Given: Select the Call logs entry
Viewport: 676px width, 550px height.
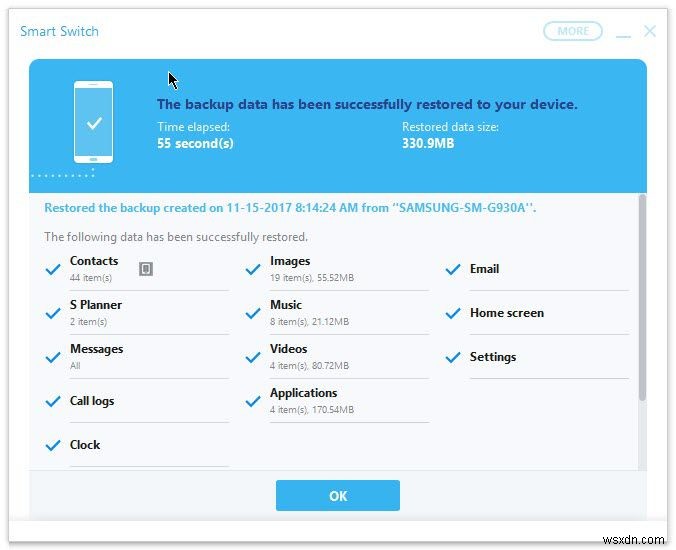Looking at the screenshot, I should [92, 401].
